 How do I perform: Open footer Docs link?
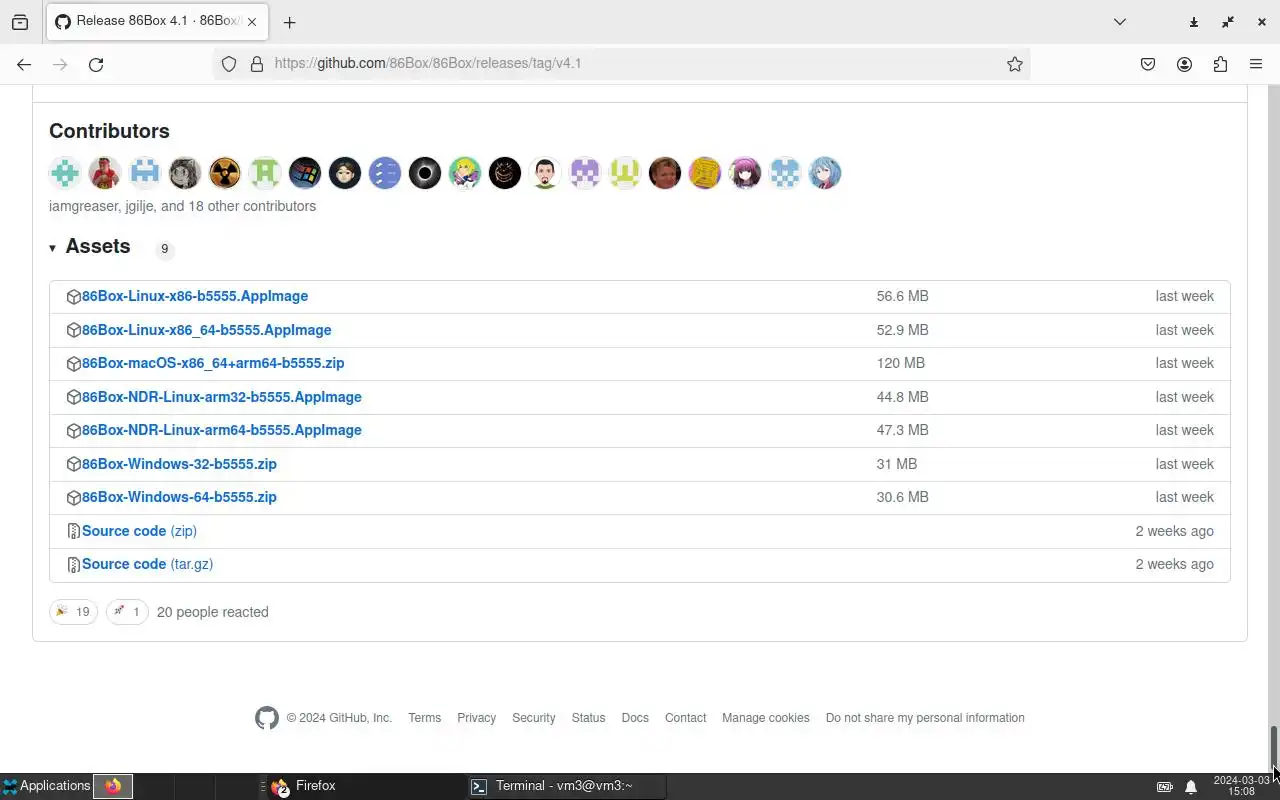point(635,718)
